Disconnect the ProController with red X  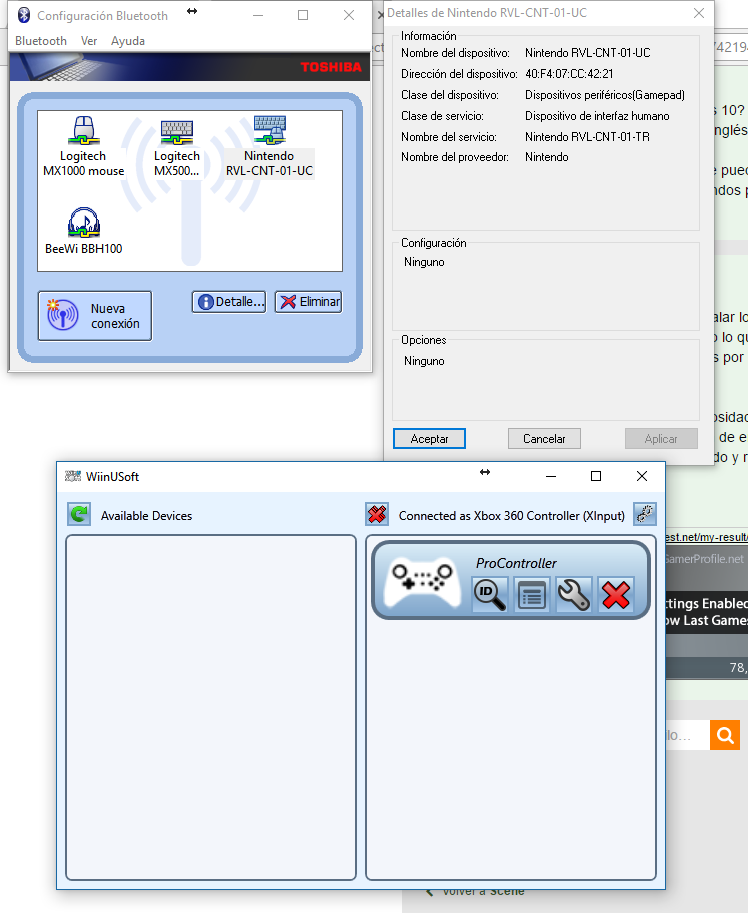pyautogui.click(x=616, y=594)
